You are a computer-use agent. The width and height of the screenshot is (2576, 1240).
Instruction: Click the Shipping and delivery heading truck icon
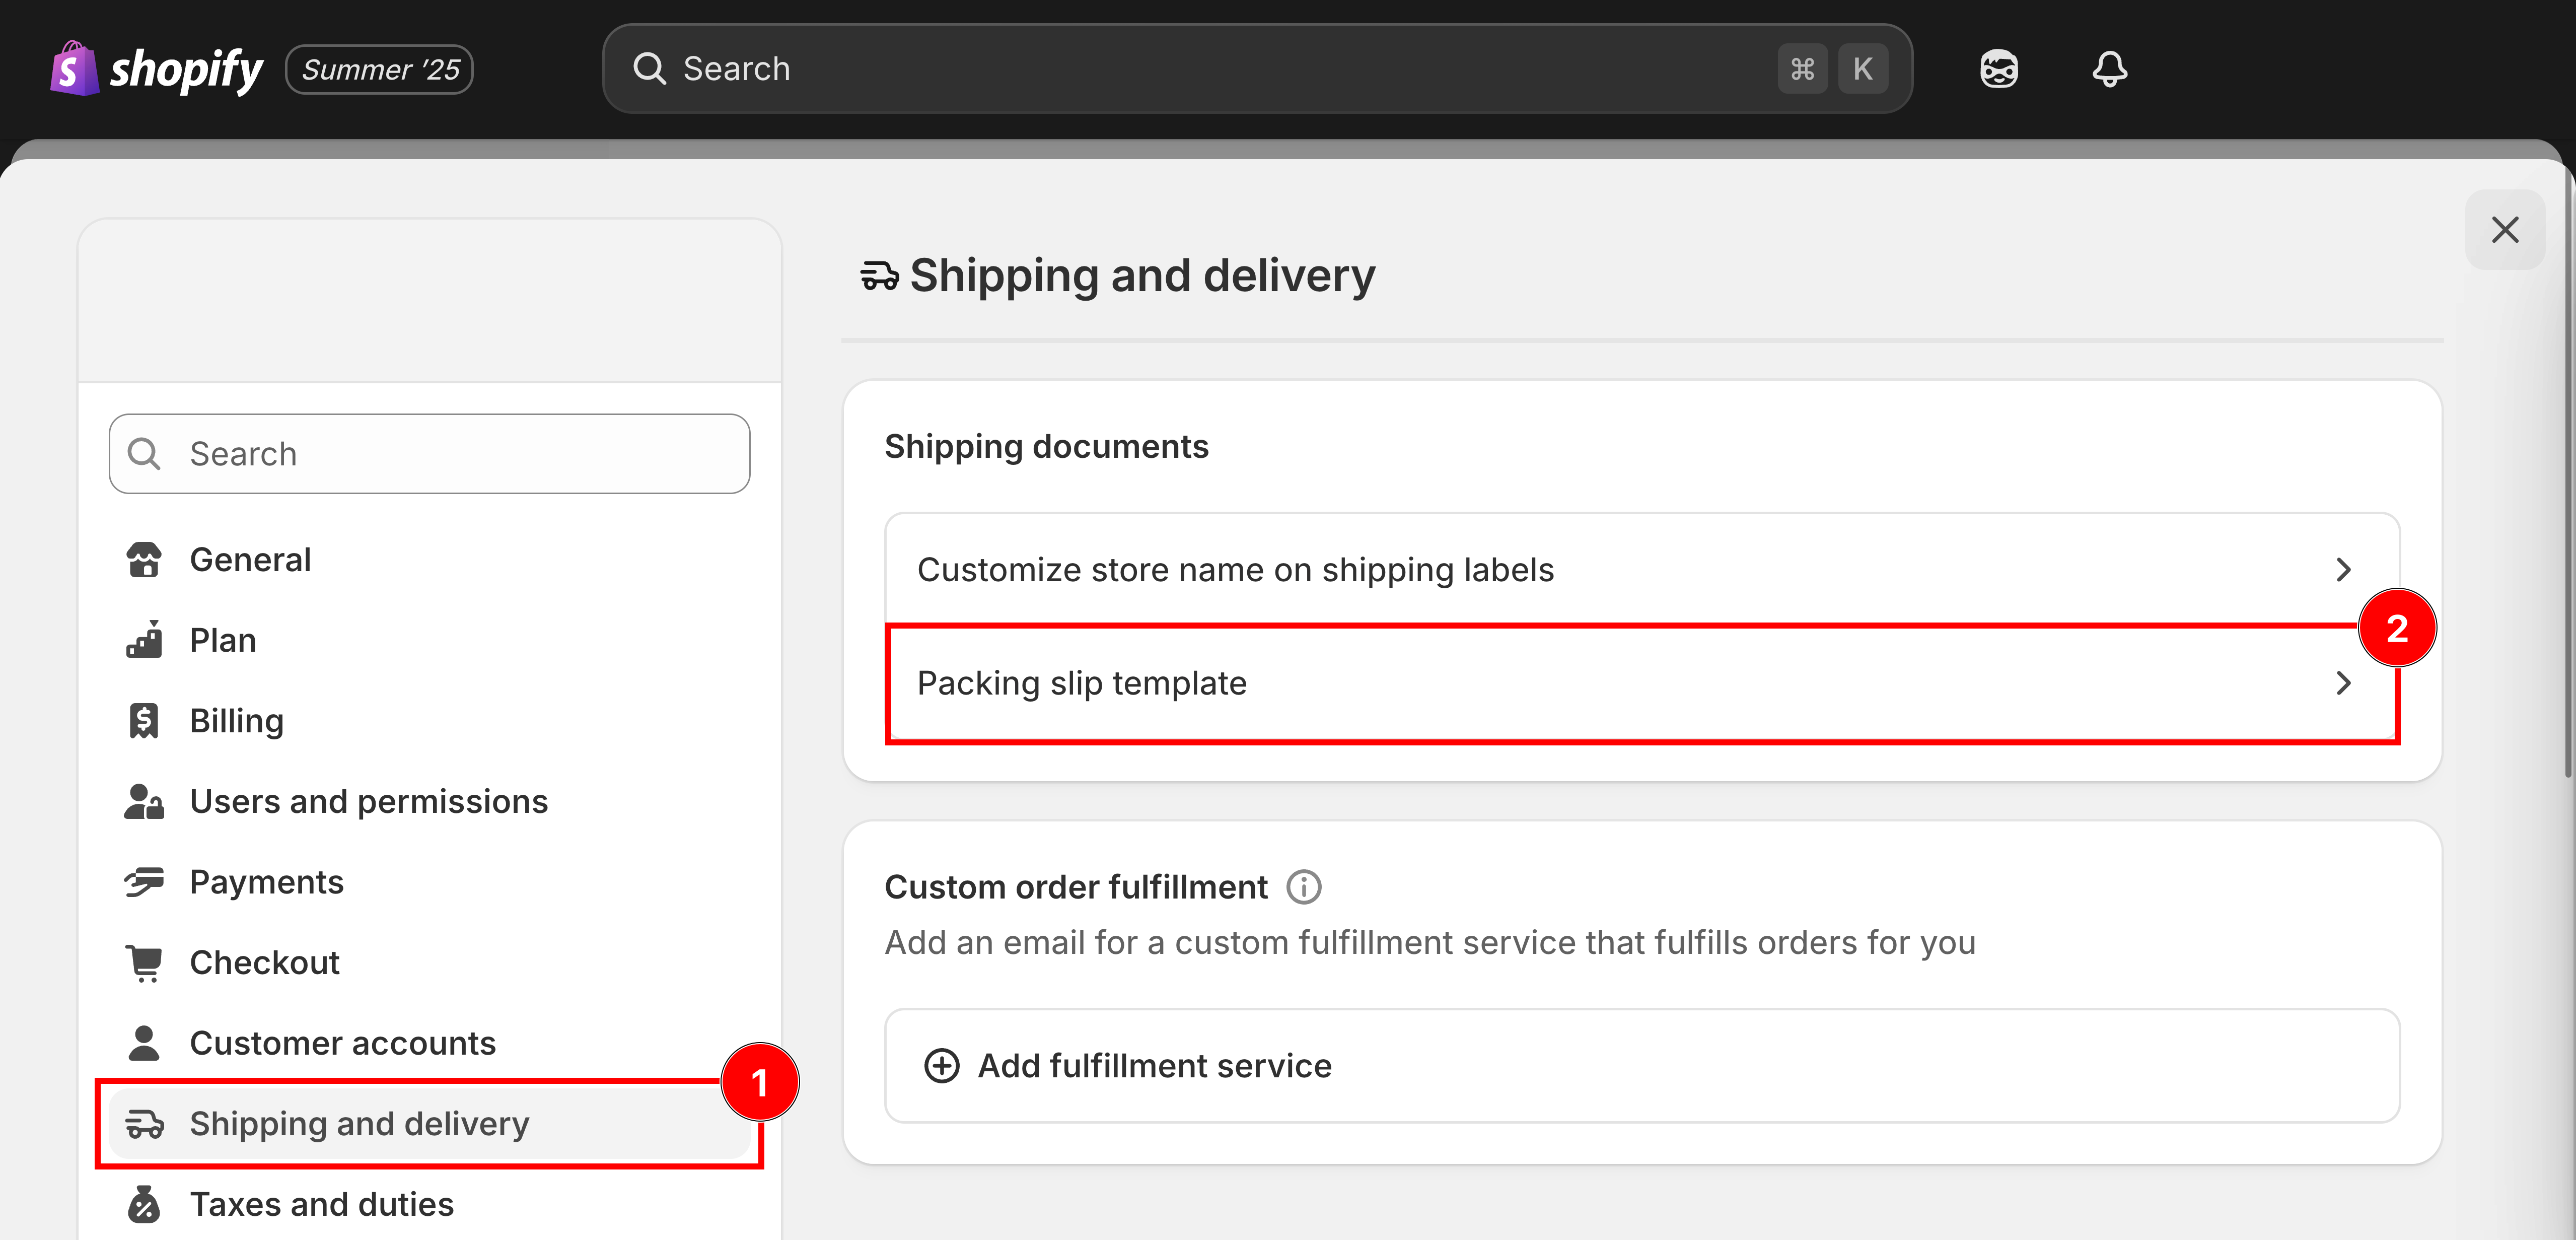pyautogui.click(x=879, y=275)
